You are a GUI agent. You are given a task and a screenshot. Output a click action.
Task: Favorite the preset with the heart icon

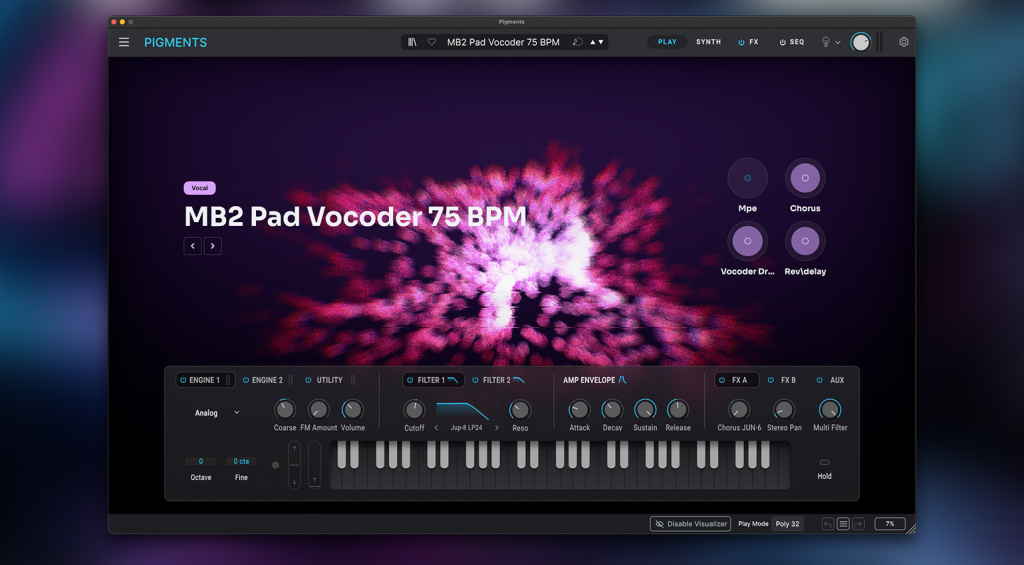432,42
